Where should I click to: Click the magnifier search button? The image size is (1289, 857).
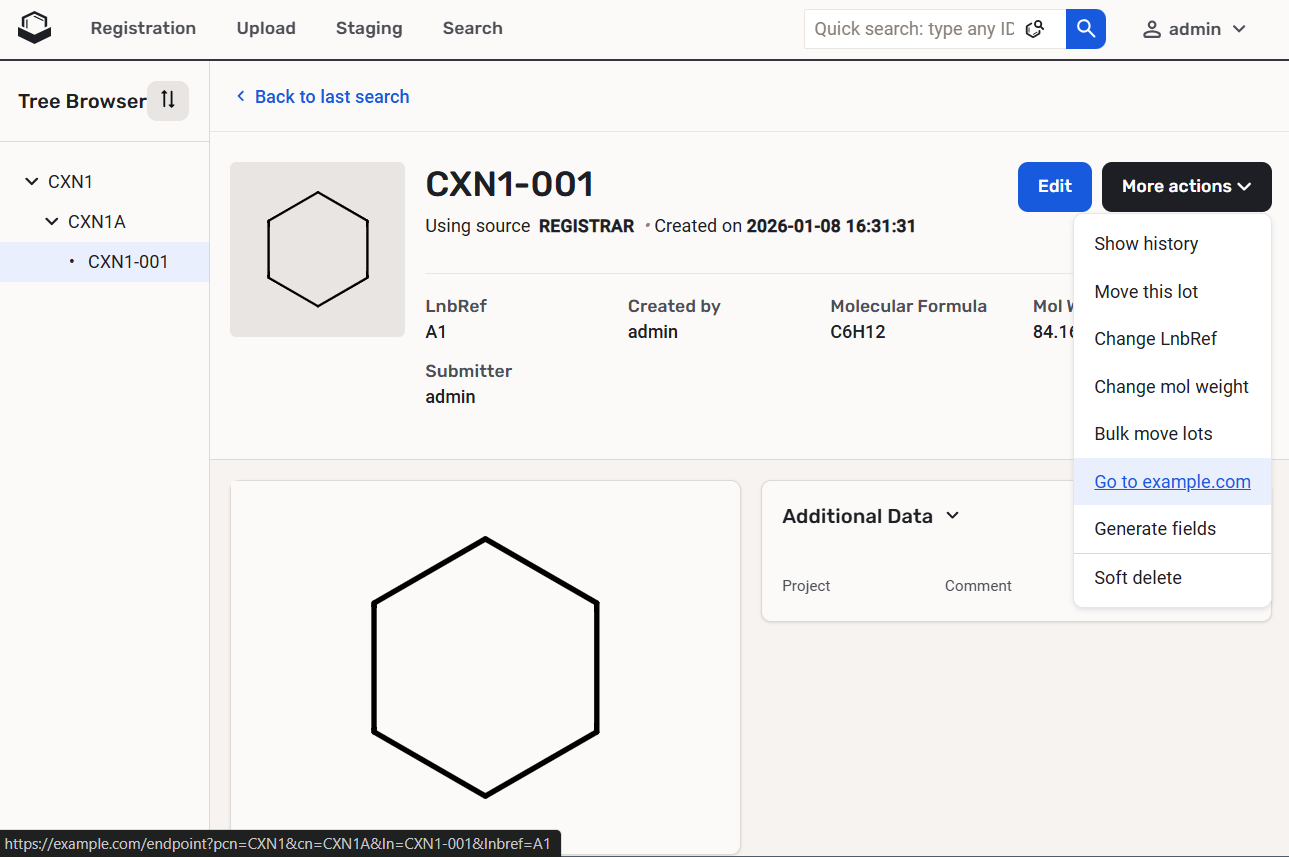pos(1085,29)
